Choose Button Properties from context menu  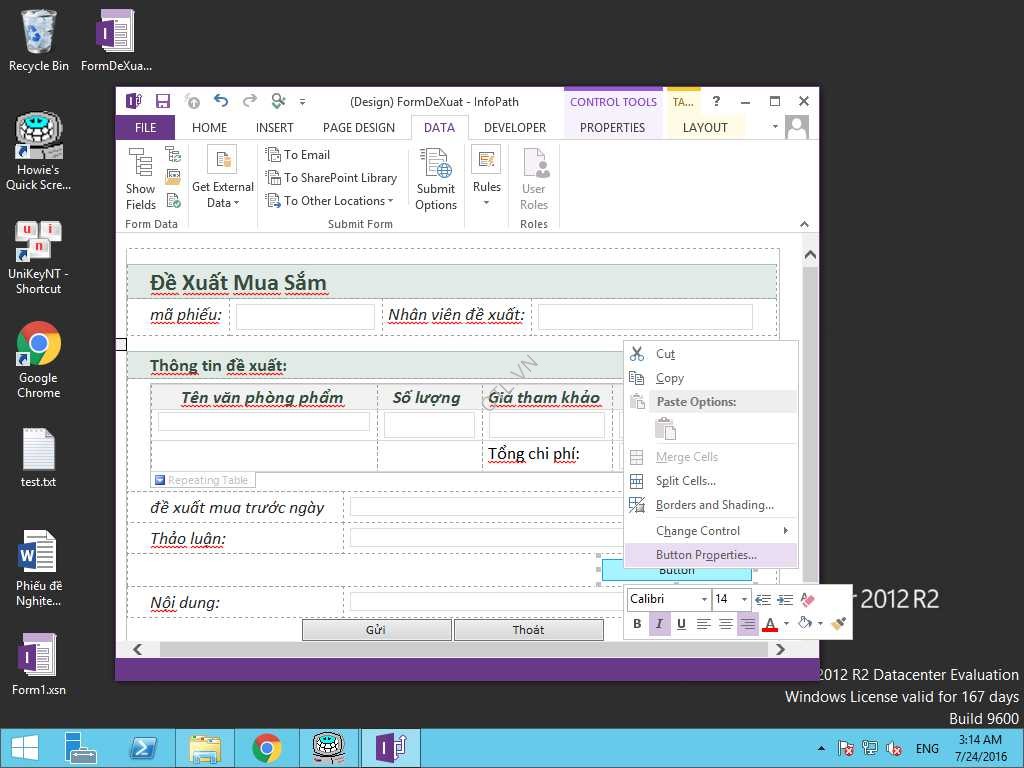click(x=706, y=555)
